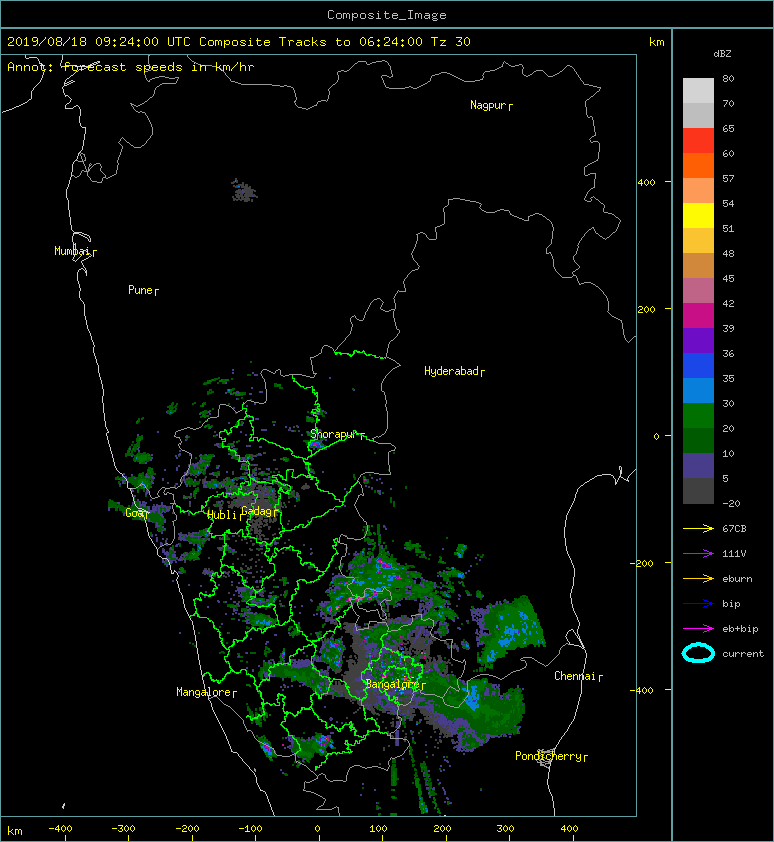Click the 0 km horizontal axis tick label
This screenshot has width=774, height=842.
point(317,829)
